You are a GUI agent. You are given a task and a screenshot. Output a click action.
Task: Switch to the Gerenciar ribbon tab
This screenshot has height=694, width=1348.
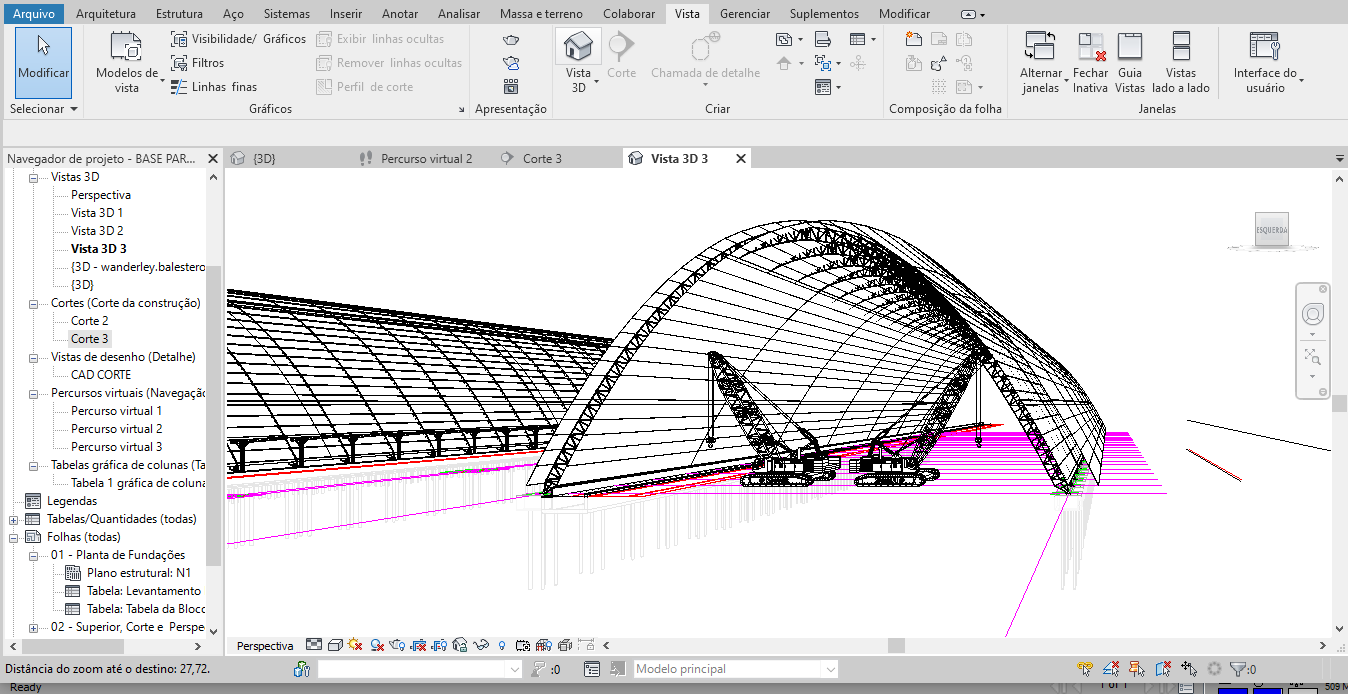[x=744, y=14]
